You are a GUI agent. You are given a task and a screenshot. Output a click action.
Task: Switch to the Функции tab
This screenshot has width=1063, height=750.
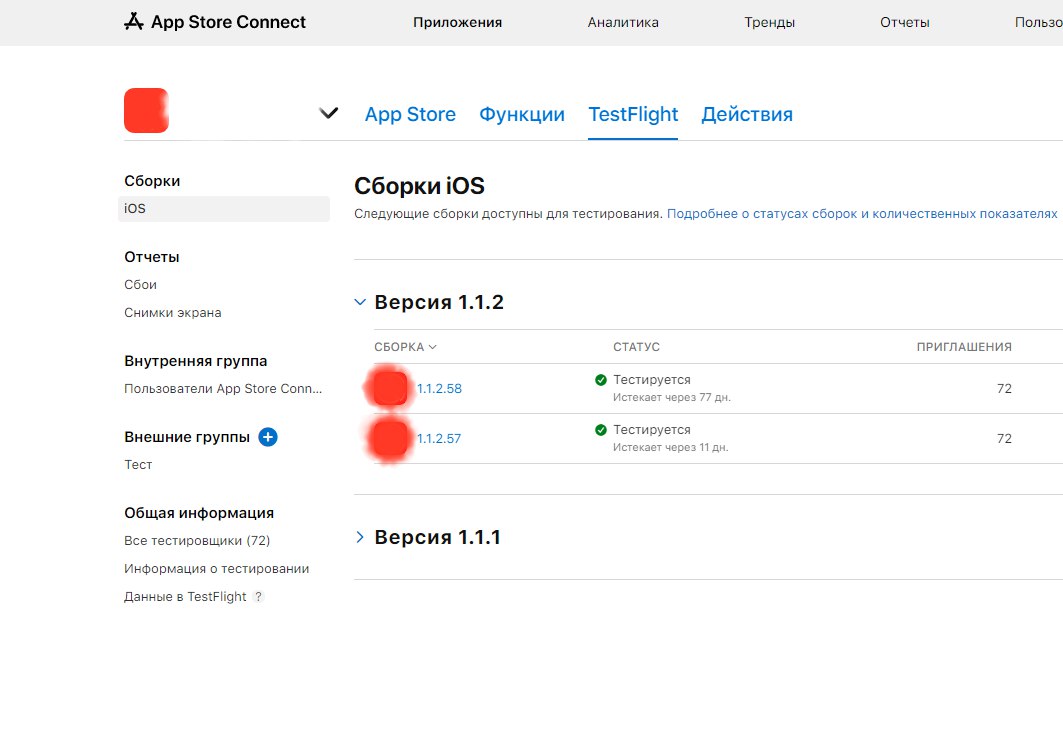coord(522,115)
